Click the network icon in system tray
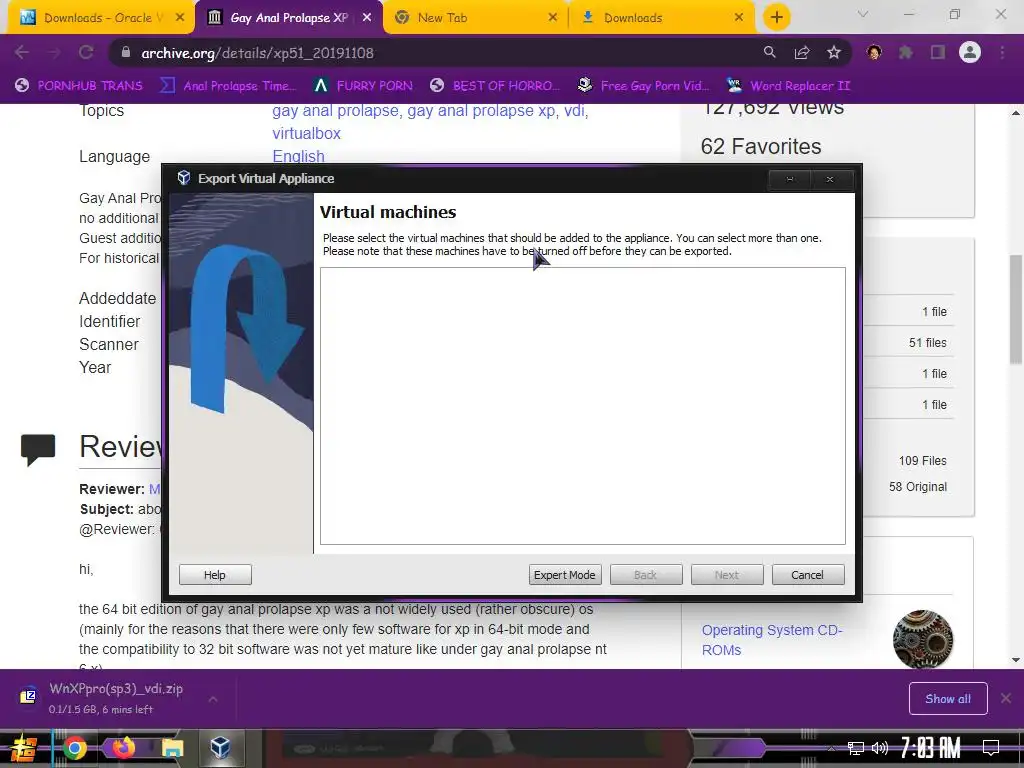 click(x=856, y=748)
